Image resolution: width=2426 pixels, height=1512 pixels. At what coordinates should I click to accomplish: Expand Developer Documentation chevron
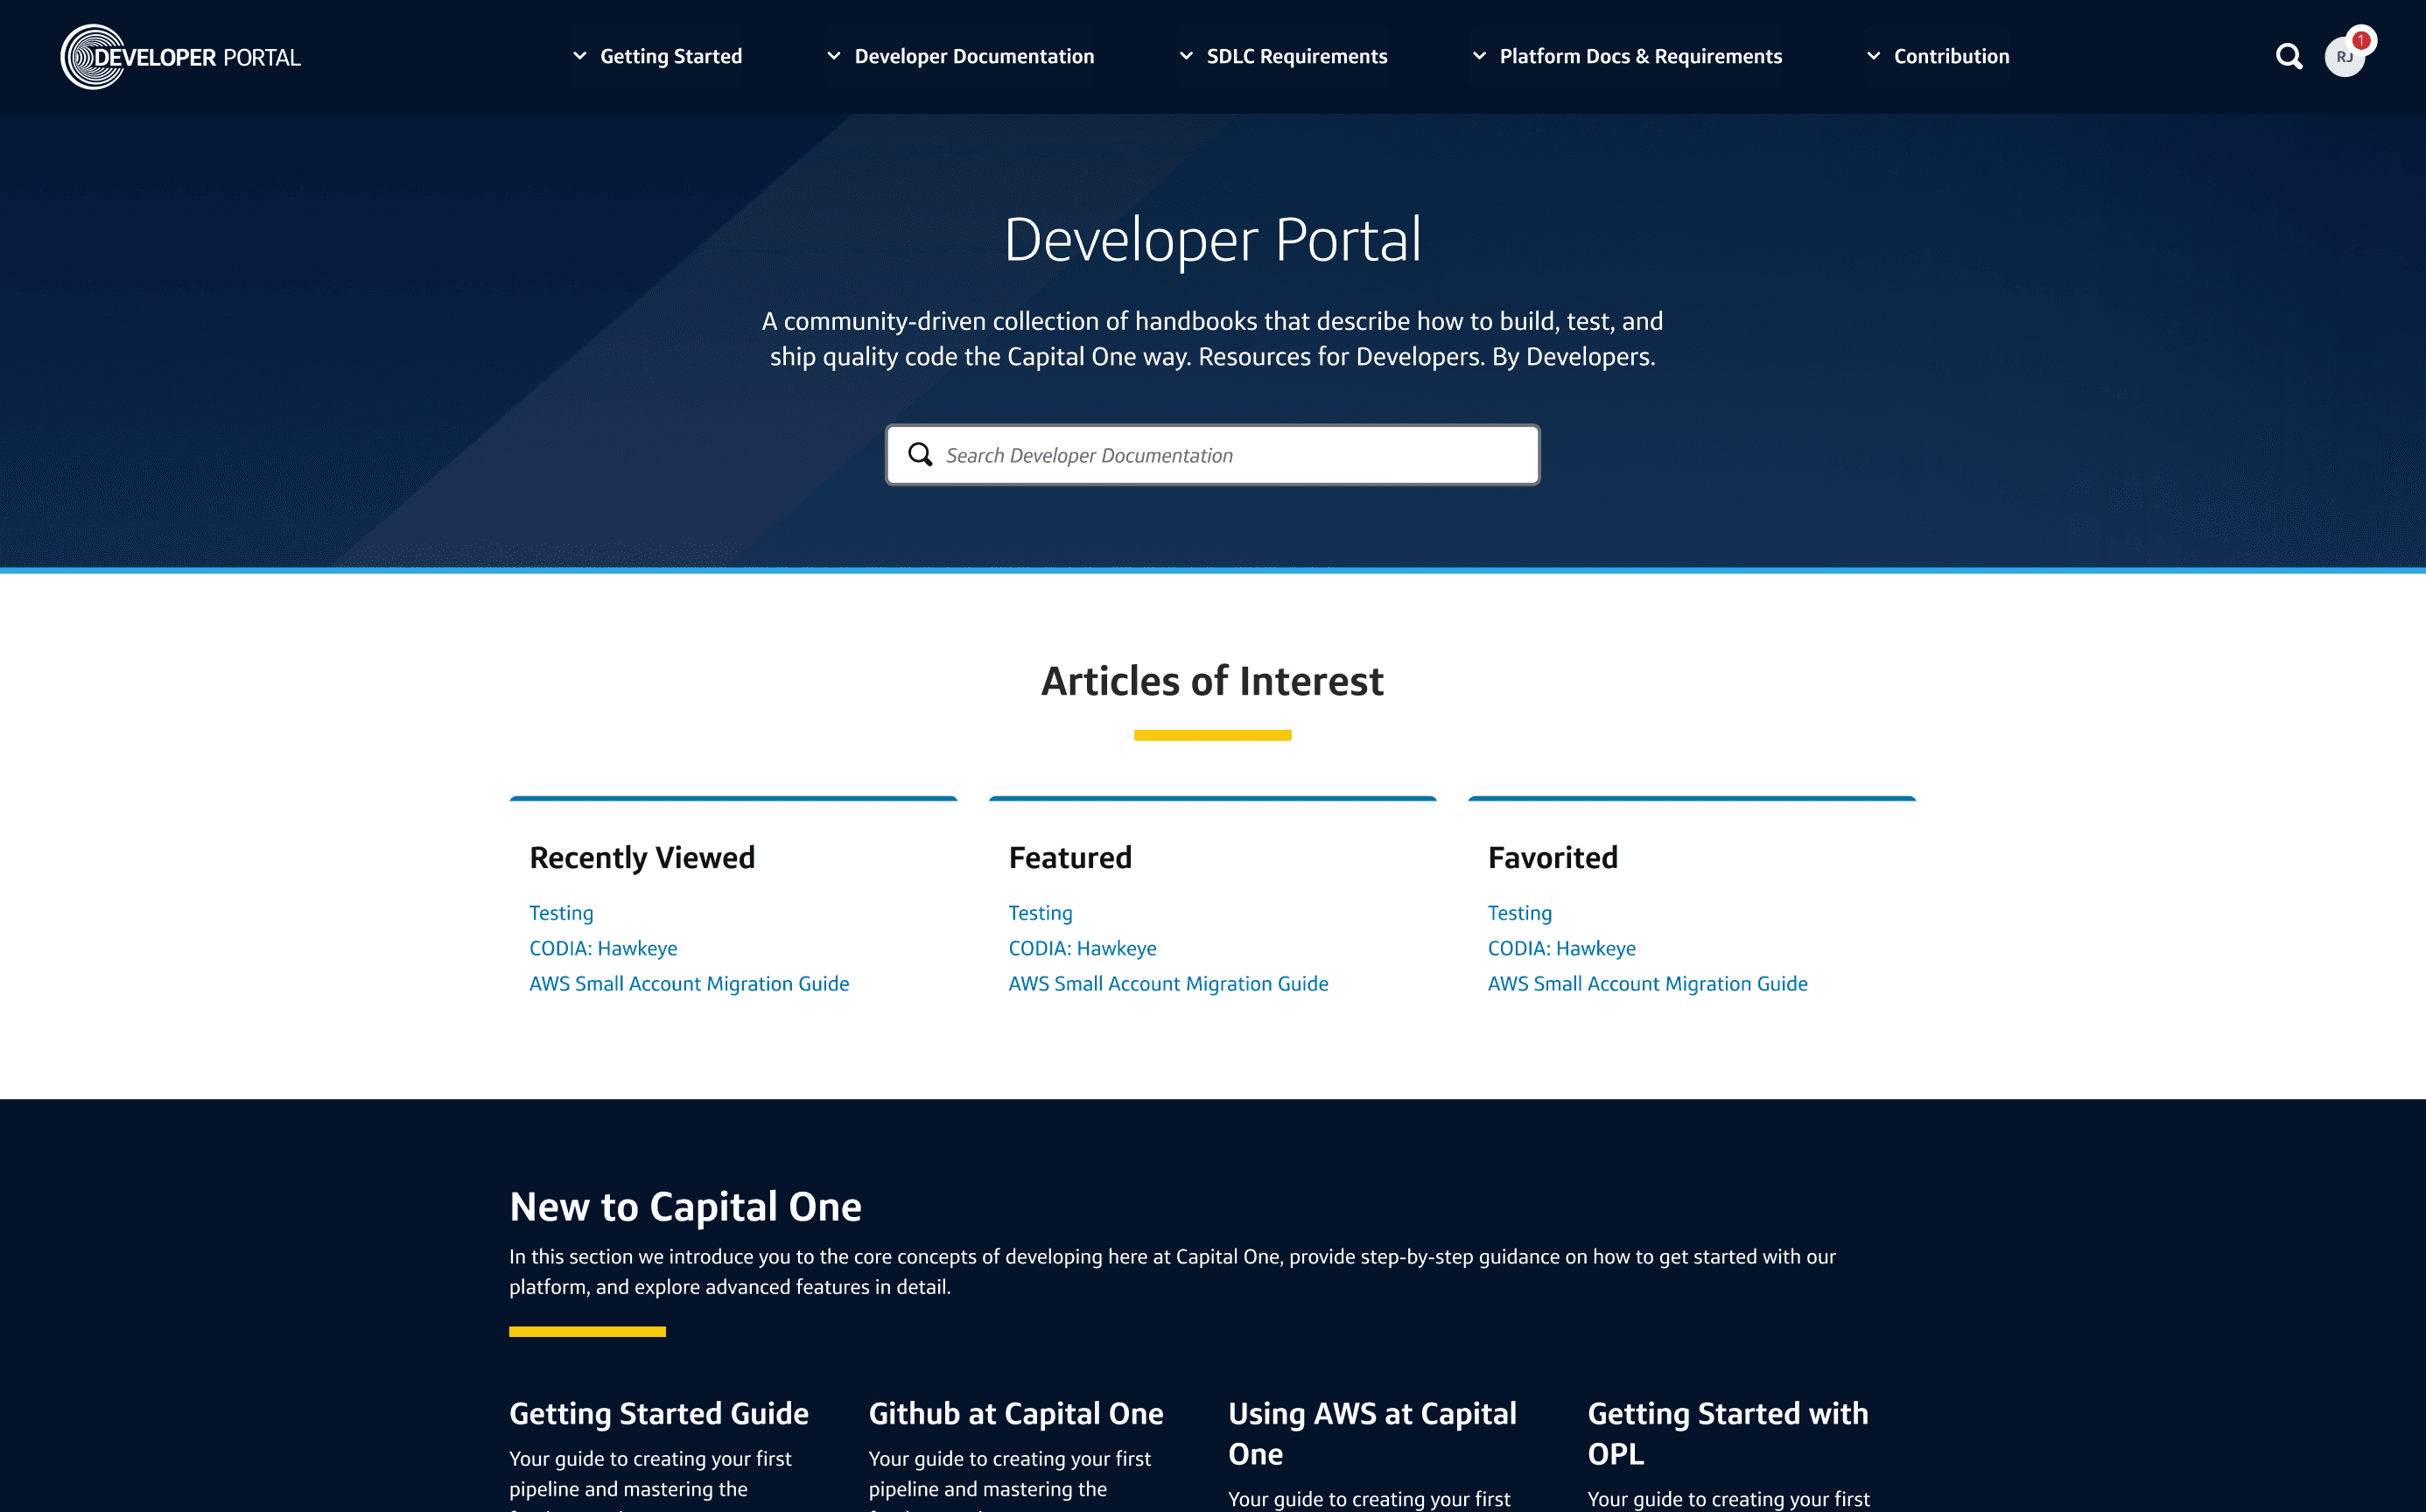point(834,57)
